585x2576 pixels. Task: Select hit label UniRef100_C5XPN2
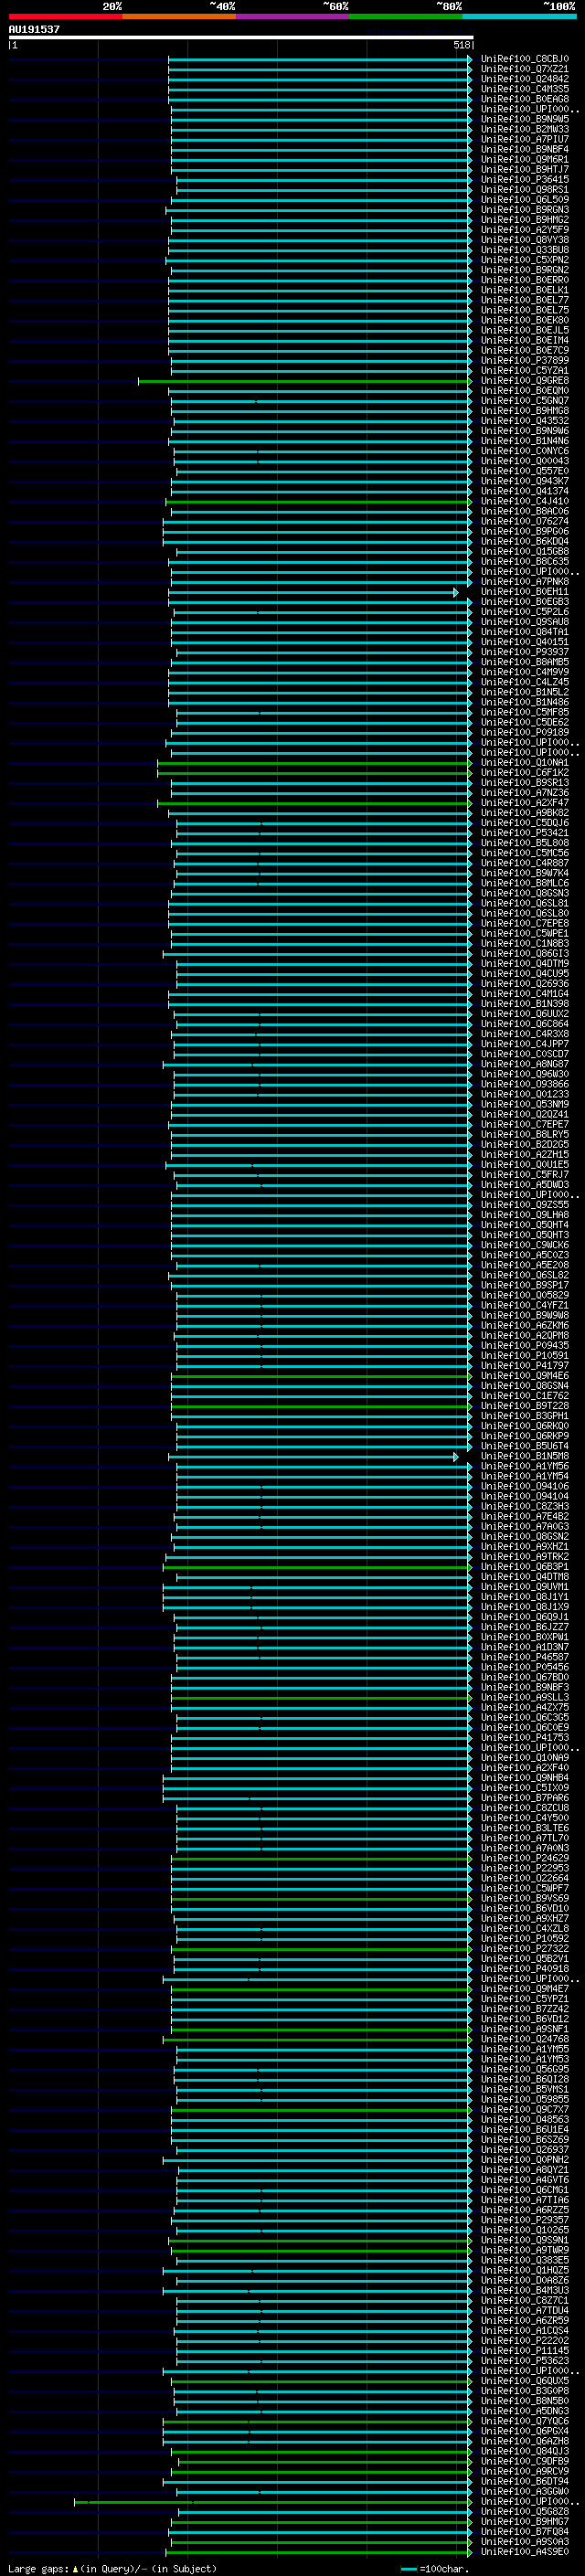pyautogui.click(x=524, y=260)
